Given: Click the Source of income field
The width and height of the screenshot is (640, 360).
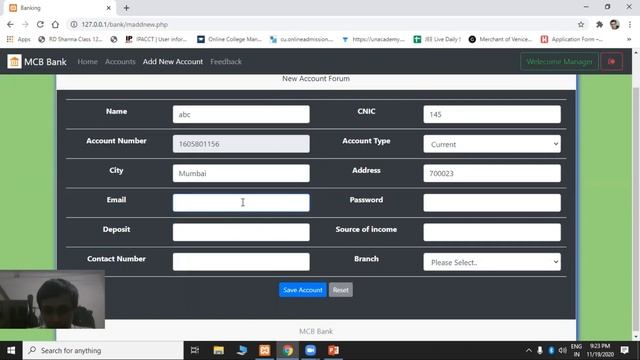Looking at the screenshot, I should (x=492, y=232).
